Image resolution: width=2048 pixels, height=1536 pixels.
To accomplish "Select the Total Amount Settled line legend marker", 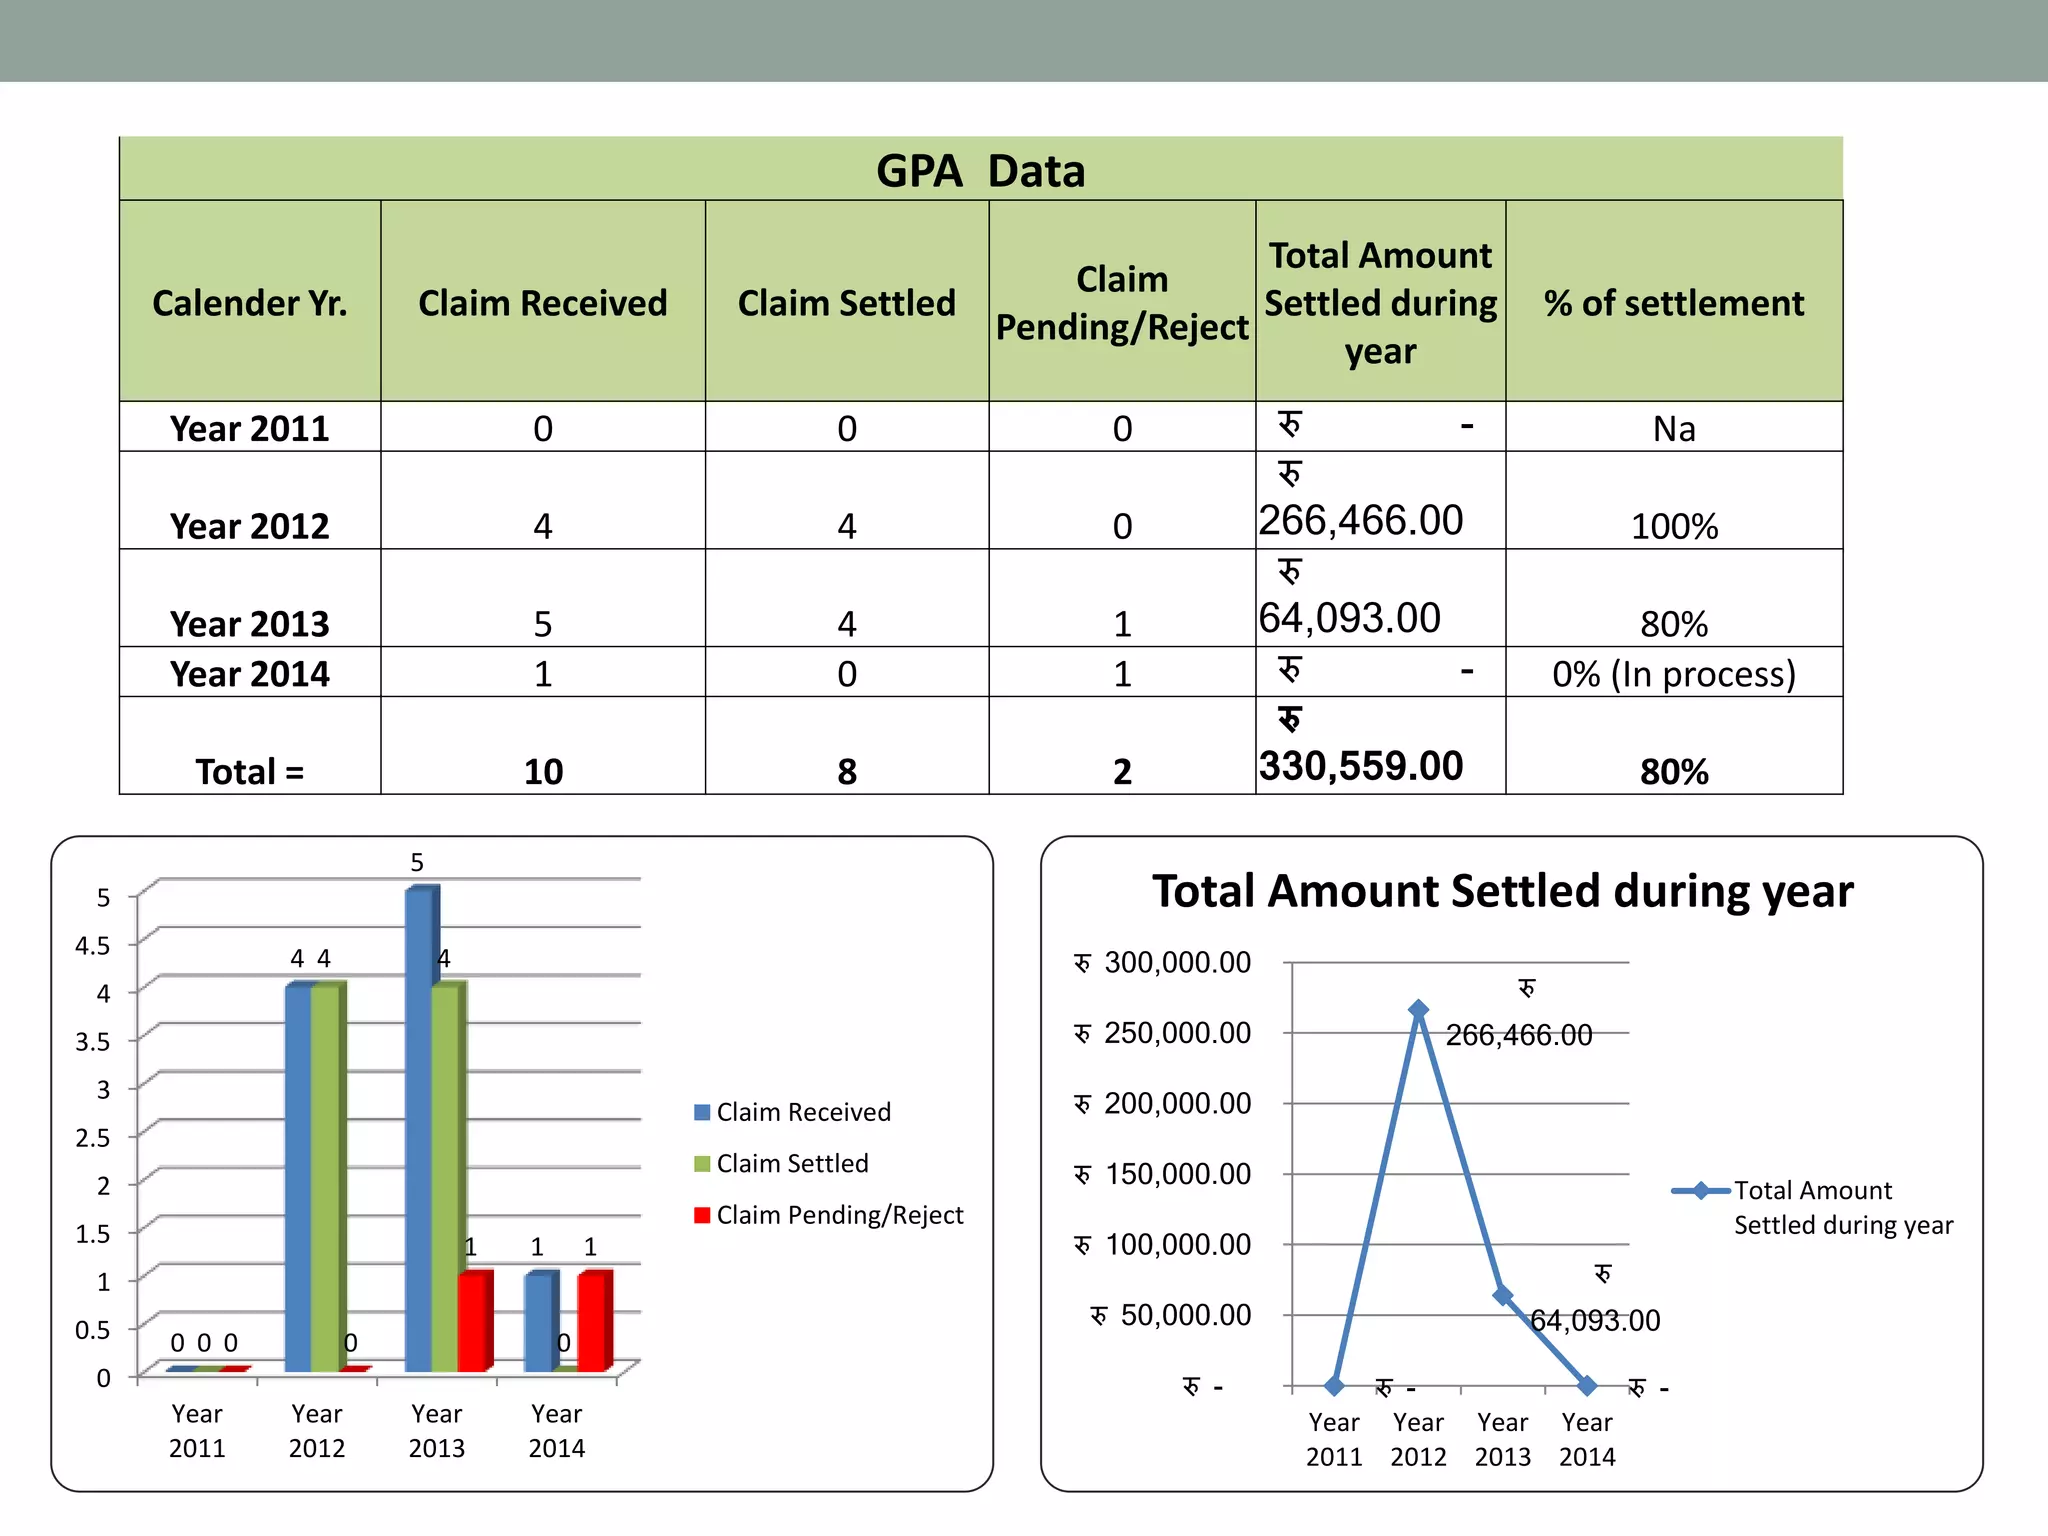I will click(1700, 1190).
